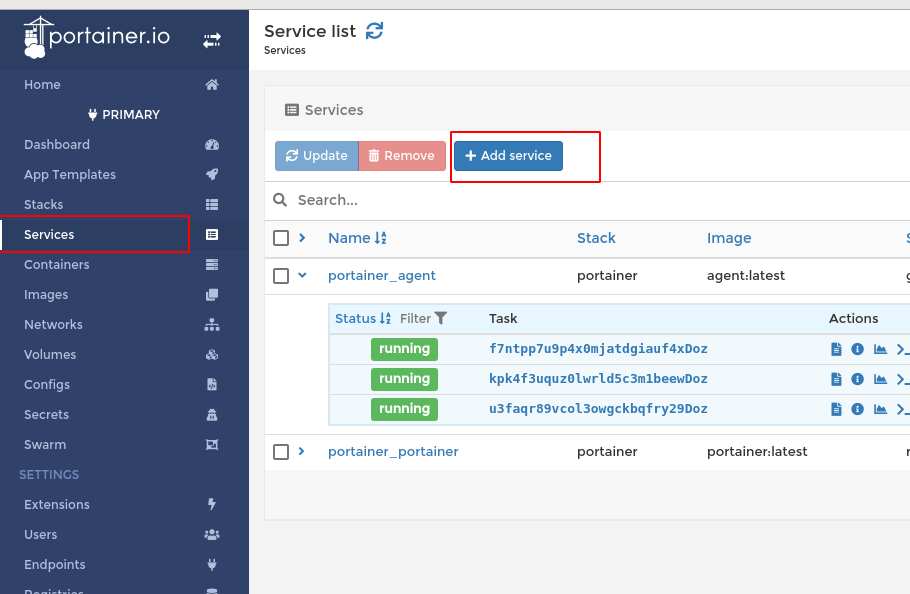910x594 pixels.
Task: Open console icon for task f7ntpp7u9p4x0mjatdgiauf4xDoz
Action: pyautogui.click(x=902, y=349)
